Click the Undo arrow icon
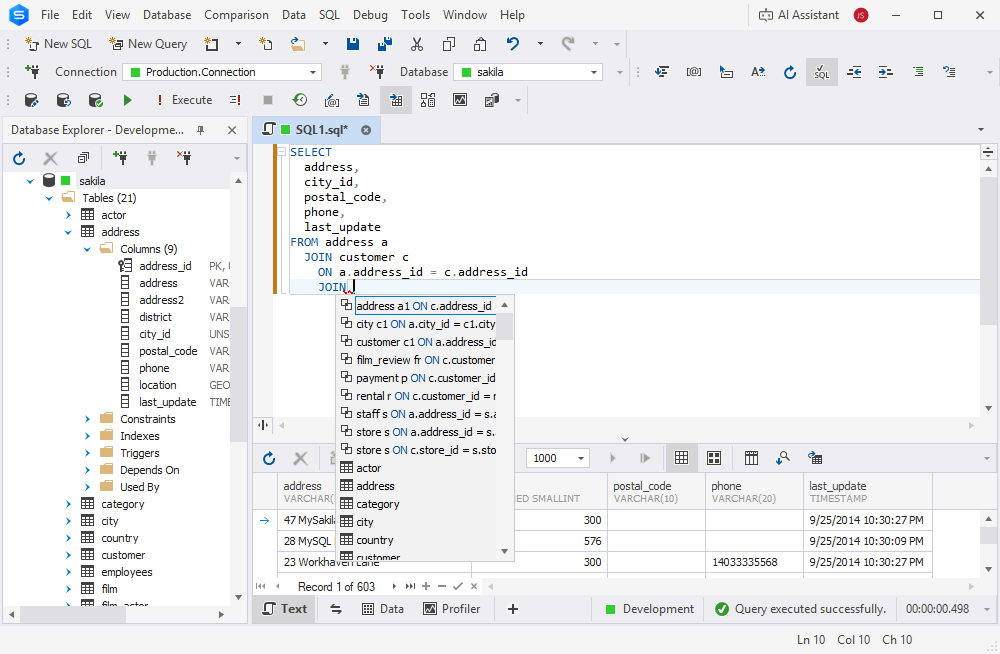The height and width of the screenshot is (654, 1000). pos(513,43)
